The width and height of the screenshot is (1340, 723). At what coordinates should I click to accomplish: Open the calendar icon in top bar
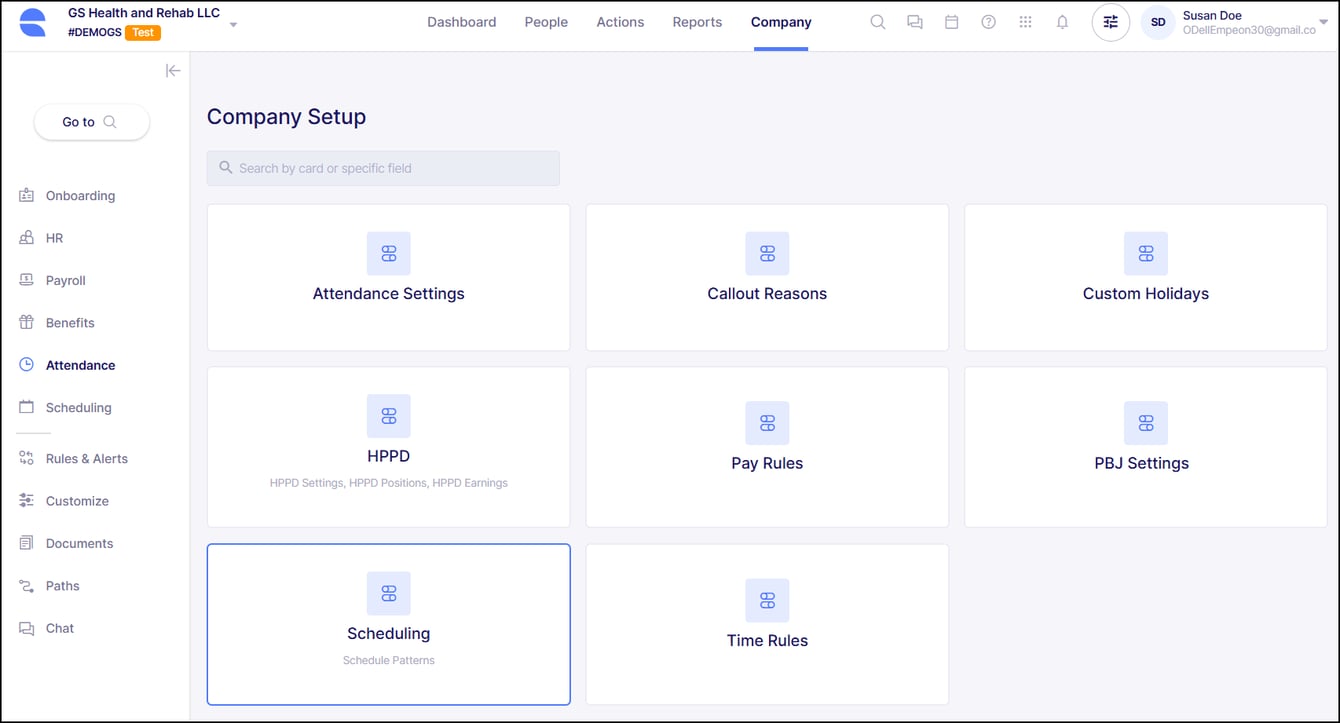[x=951, y=22]
